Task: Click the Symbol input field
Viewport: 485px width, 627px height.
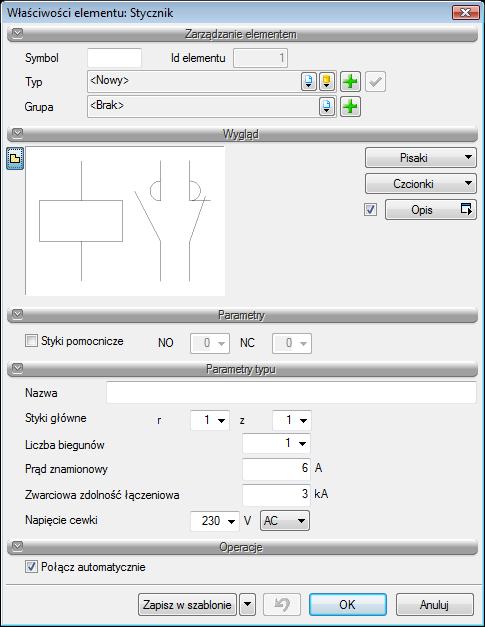Action: tap(114, 58)
